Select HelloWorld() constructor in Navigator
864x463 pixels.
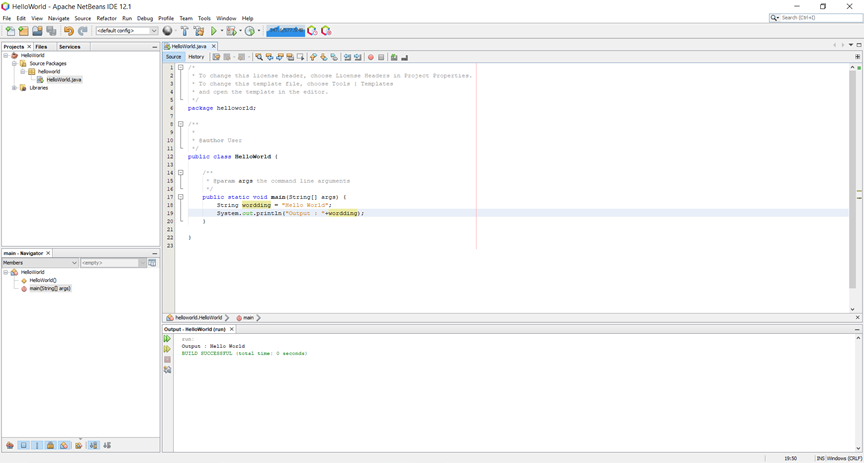(42, 281)
